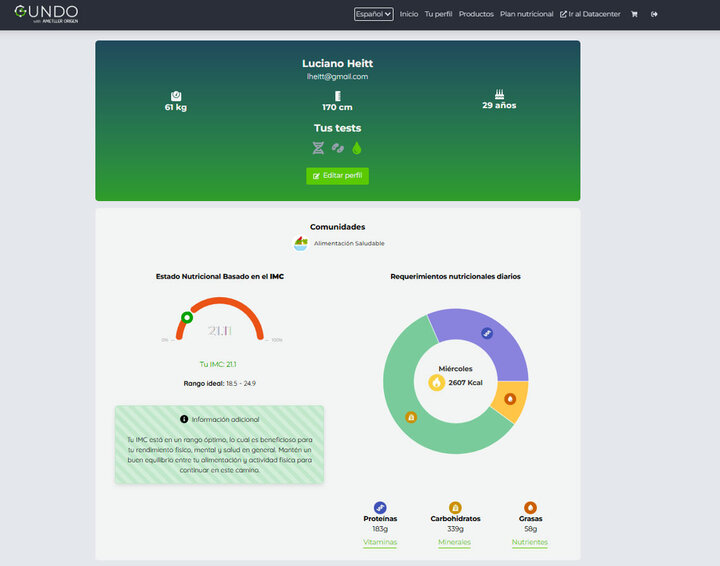Open the Ir al Datacenter link

[590, 14]
